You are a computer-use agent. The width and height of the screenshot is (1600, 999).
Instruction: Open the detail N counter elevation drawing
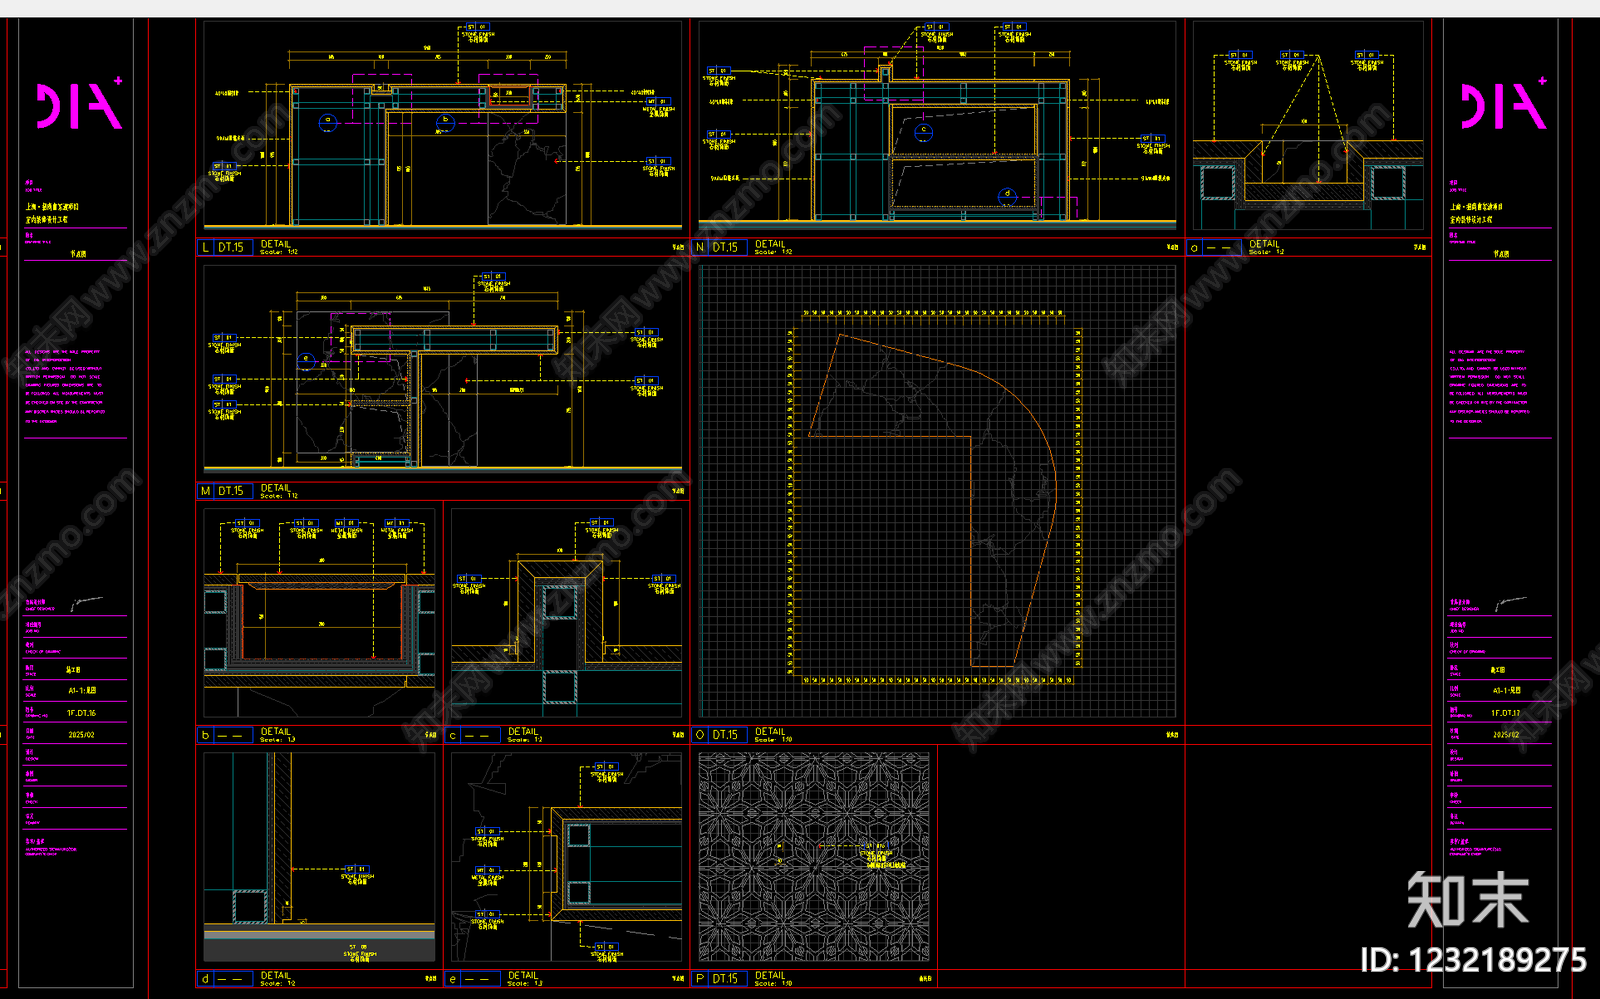[937, 128]
